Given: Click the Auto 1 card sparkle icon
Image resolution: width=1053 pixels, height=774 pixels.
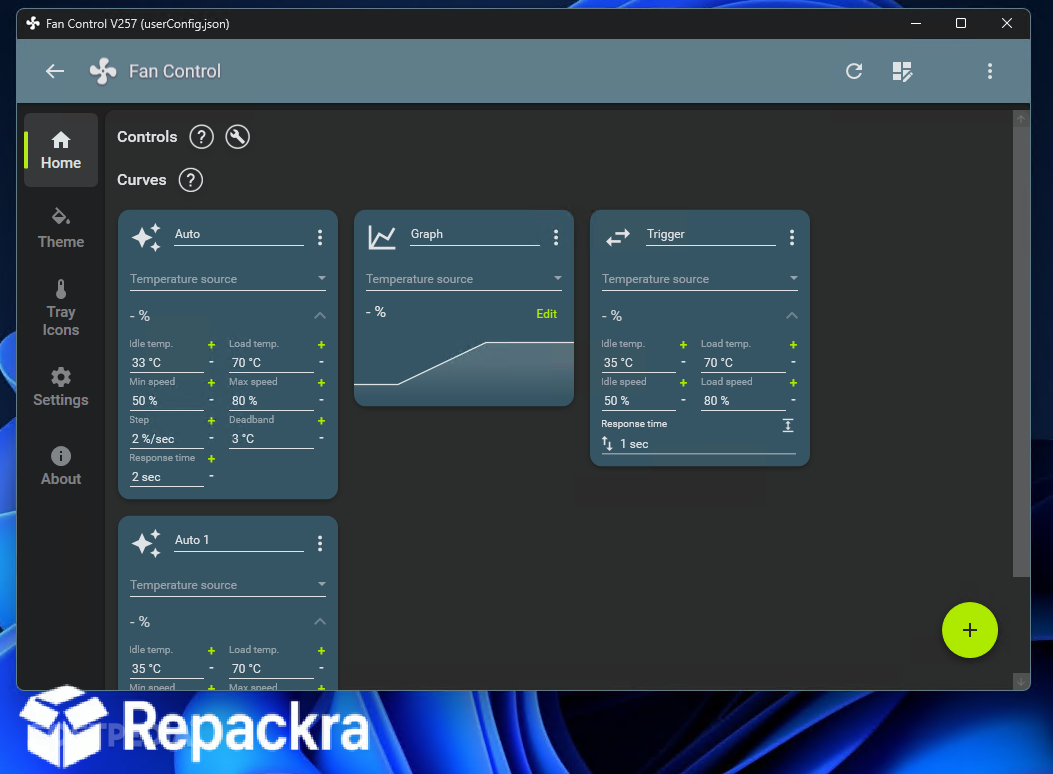Looking at the screenshot, I should pyautogui.click(x=146, y=544).
